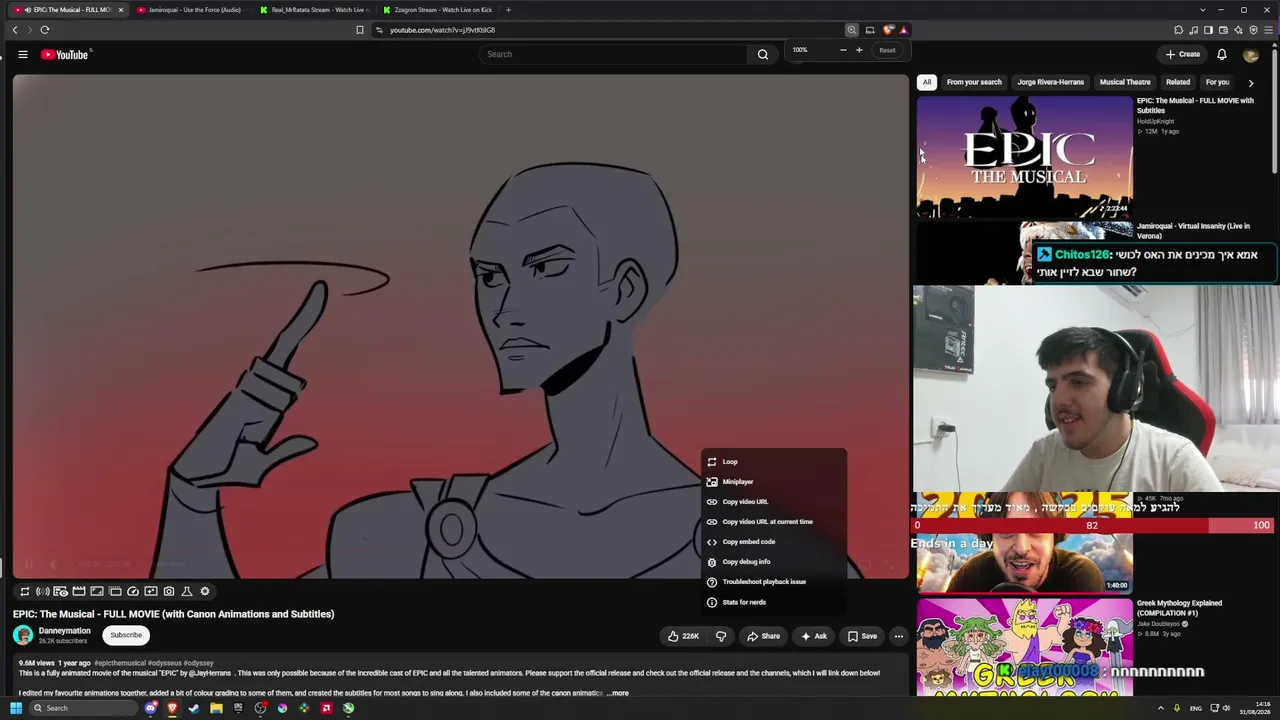Toggle the volume boost sound-wave icon
The width and height of the screenshot is (1280, 720).
click(x=43, y=591)
